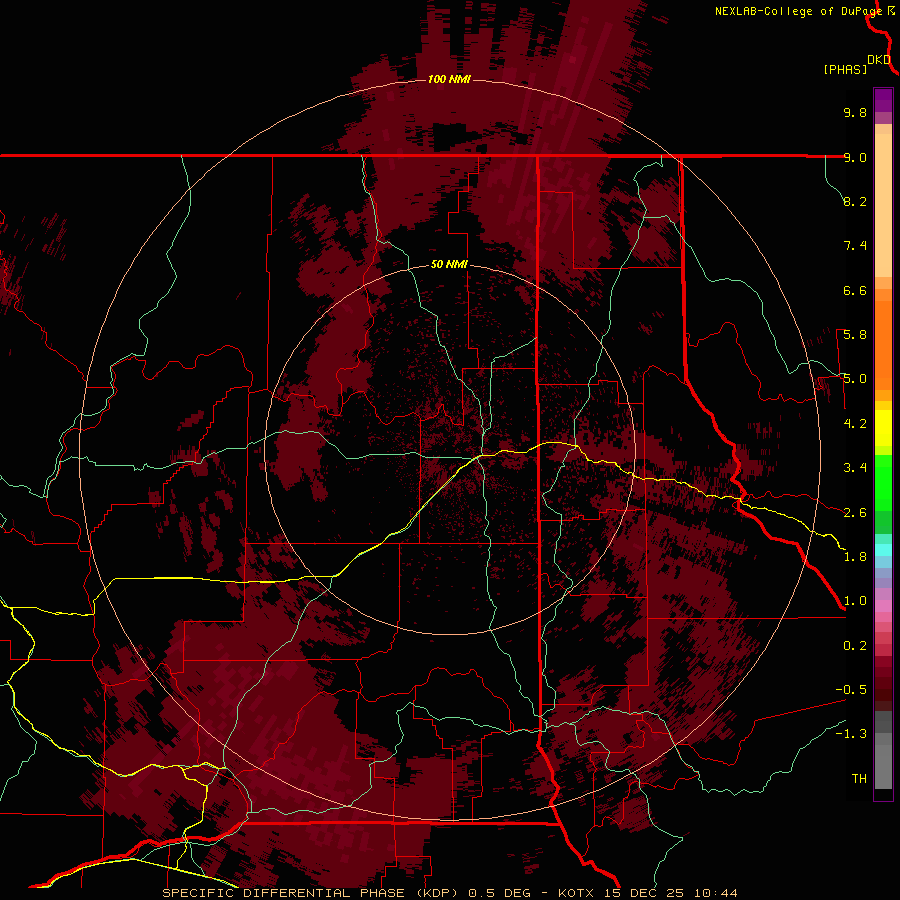Screen dimensions: 900x900
Task: Click the 7.4 color scale label
Action: point(855,246)
